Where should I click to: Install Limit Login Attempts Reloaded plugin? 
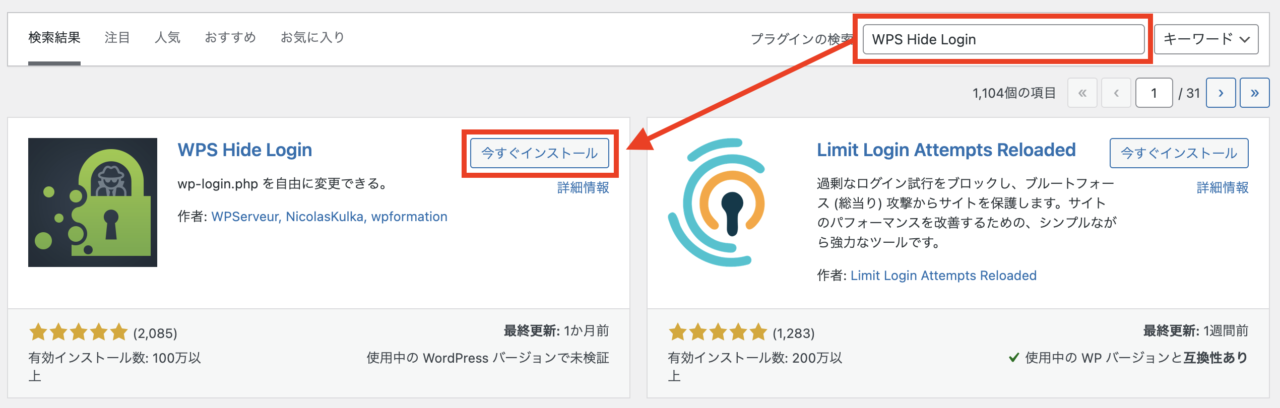click(1179, 153)
